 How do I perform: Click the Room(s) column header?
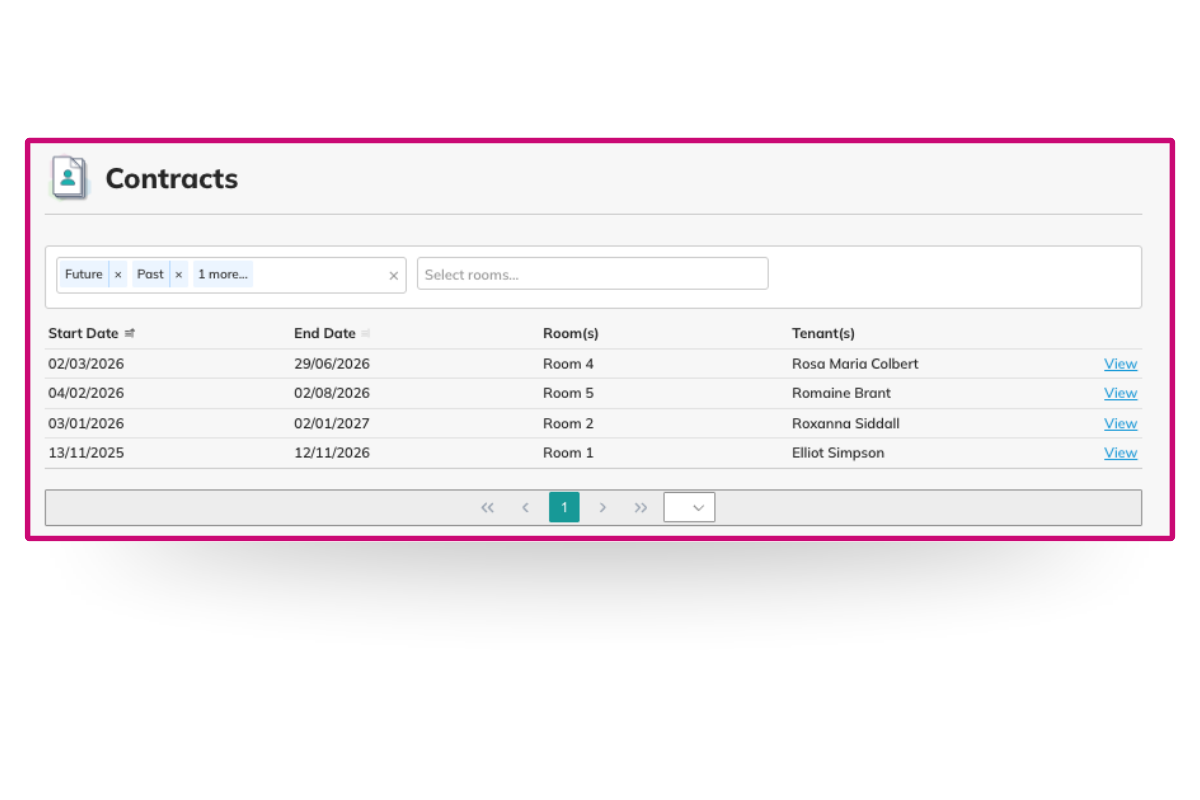pyautogui.click(x=570, y=334)
